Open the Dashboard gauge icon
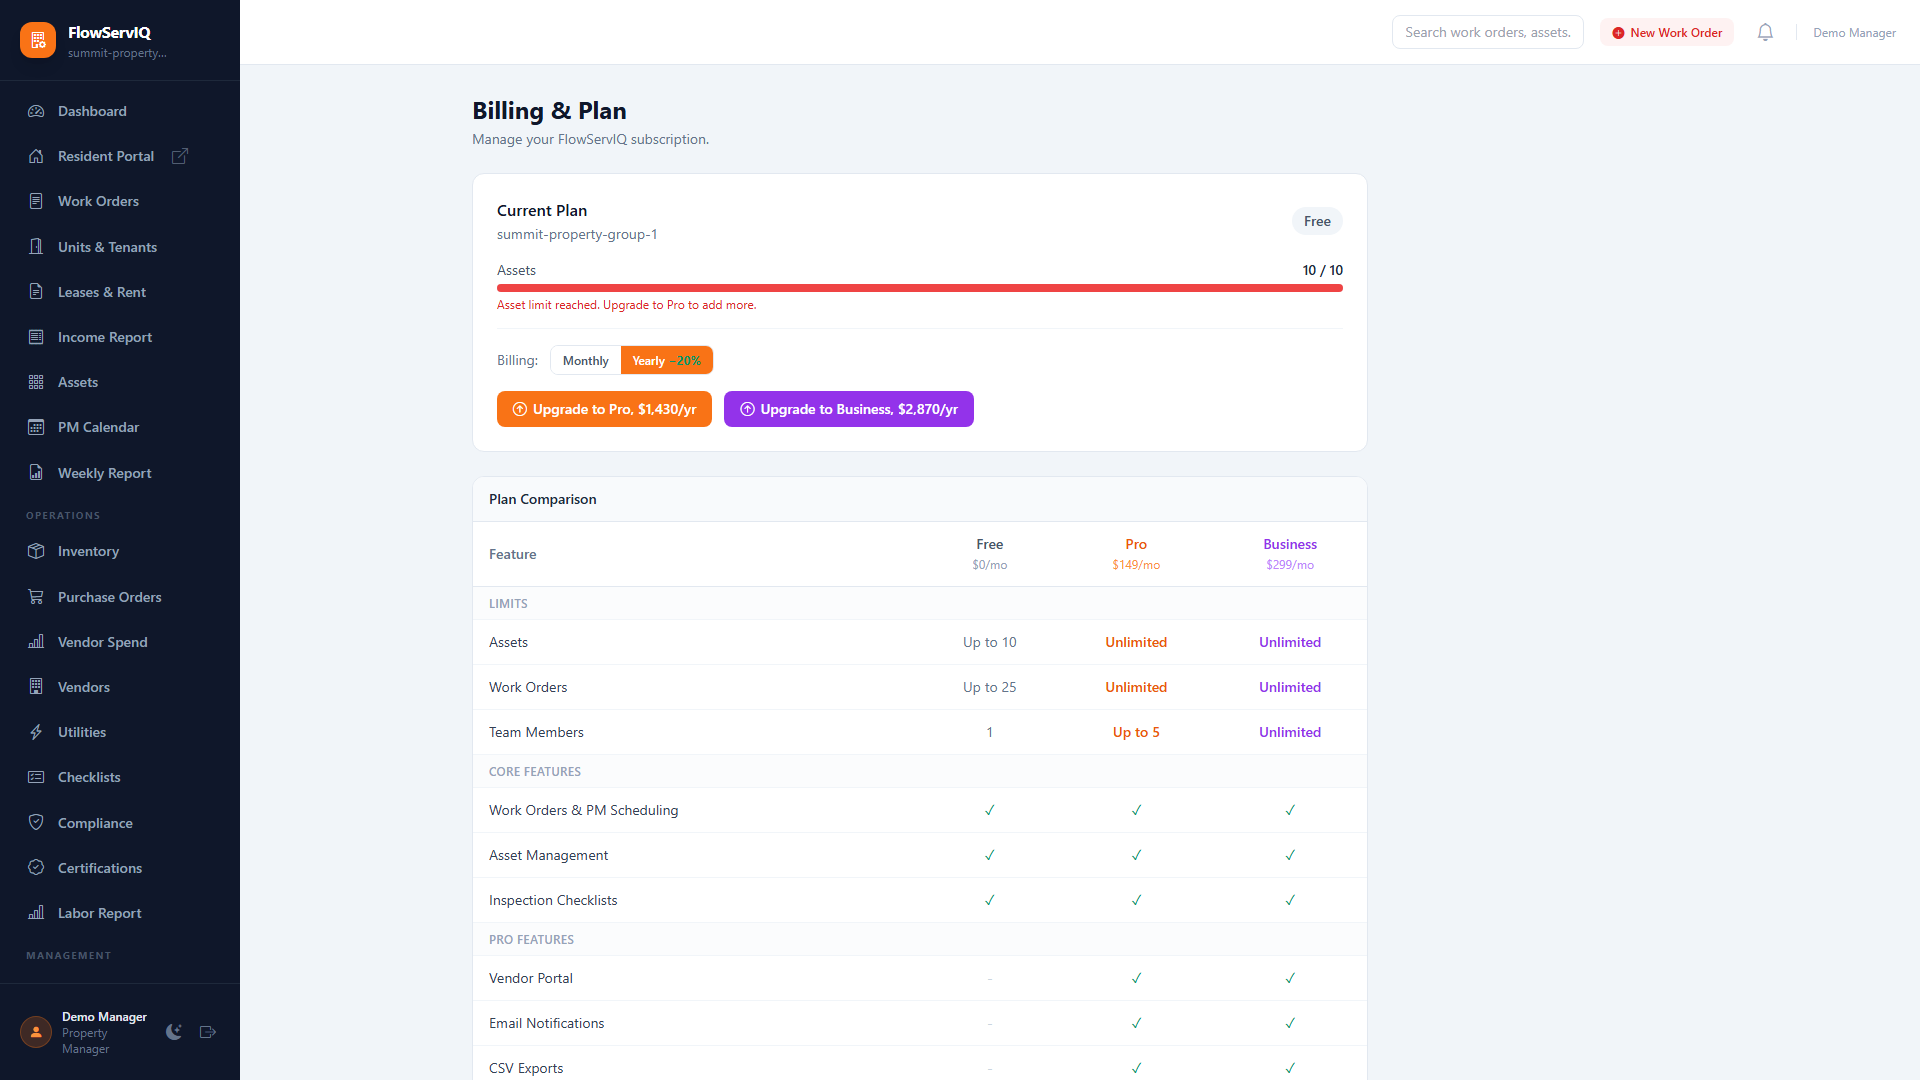The width and height of the screenshot is (1920, 1080). pyautogui.click(x=36, y=111)
